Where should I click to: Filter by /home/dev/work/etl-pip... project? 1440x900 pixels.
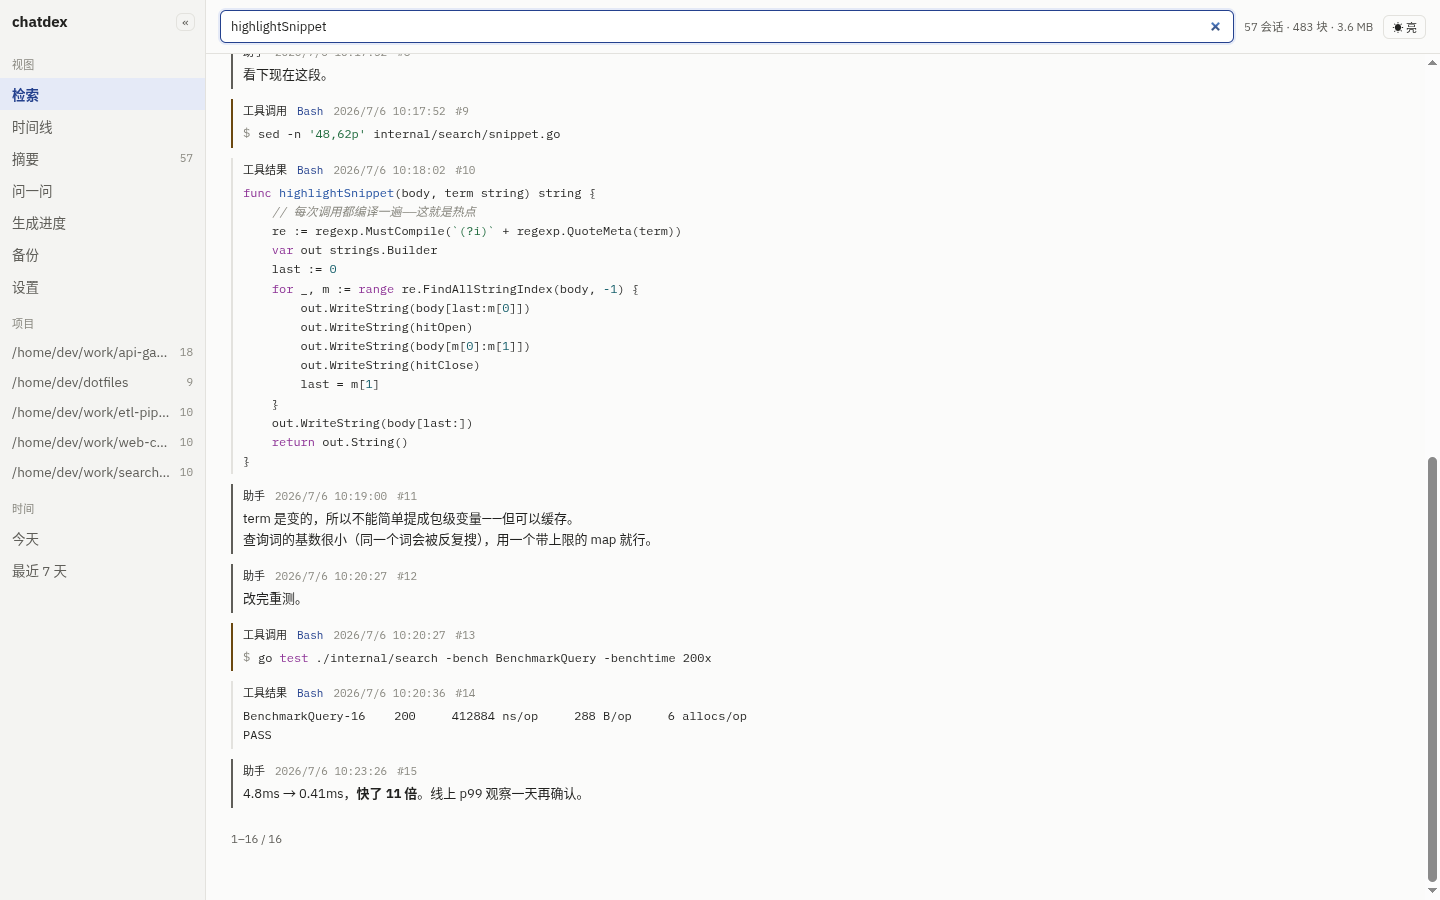[102, 412]
